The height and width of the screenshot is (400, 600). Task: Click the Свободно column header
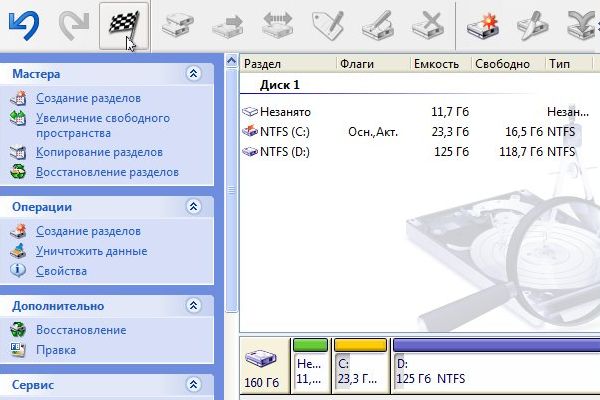(x=508, y=64)
